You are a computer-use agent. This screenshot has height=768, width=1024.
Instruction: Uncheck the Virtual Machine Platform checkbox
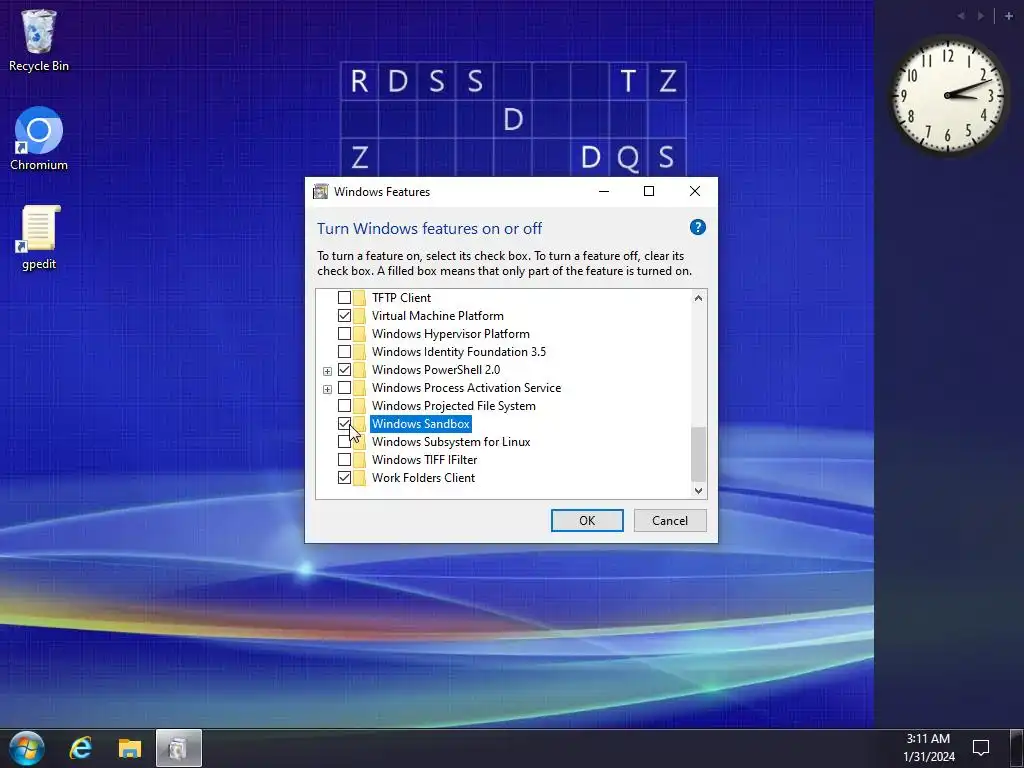pos(344,316)
